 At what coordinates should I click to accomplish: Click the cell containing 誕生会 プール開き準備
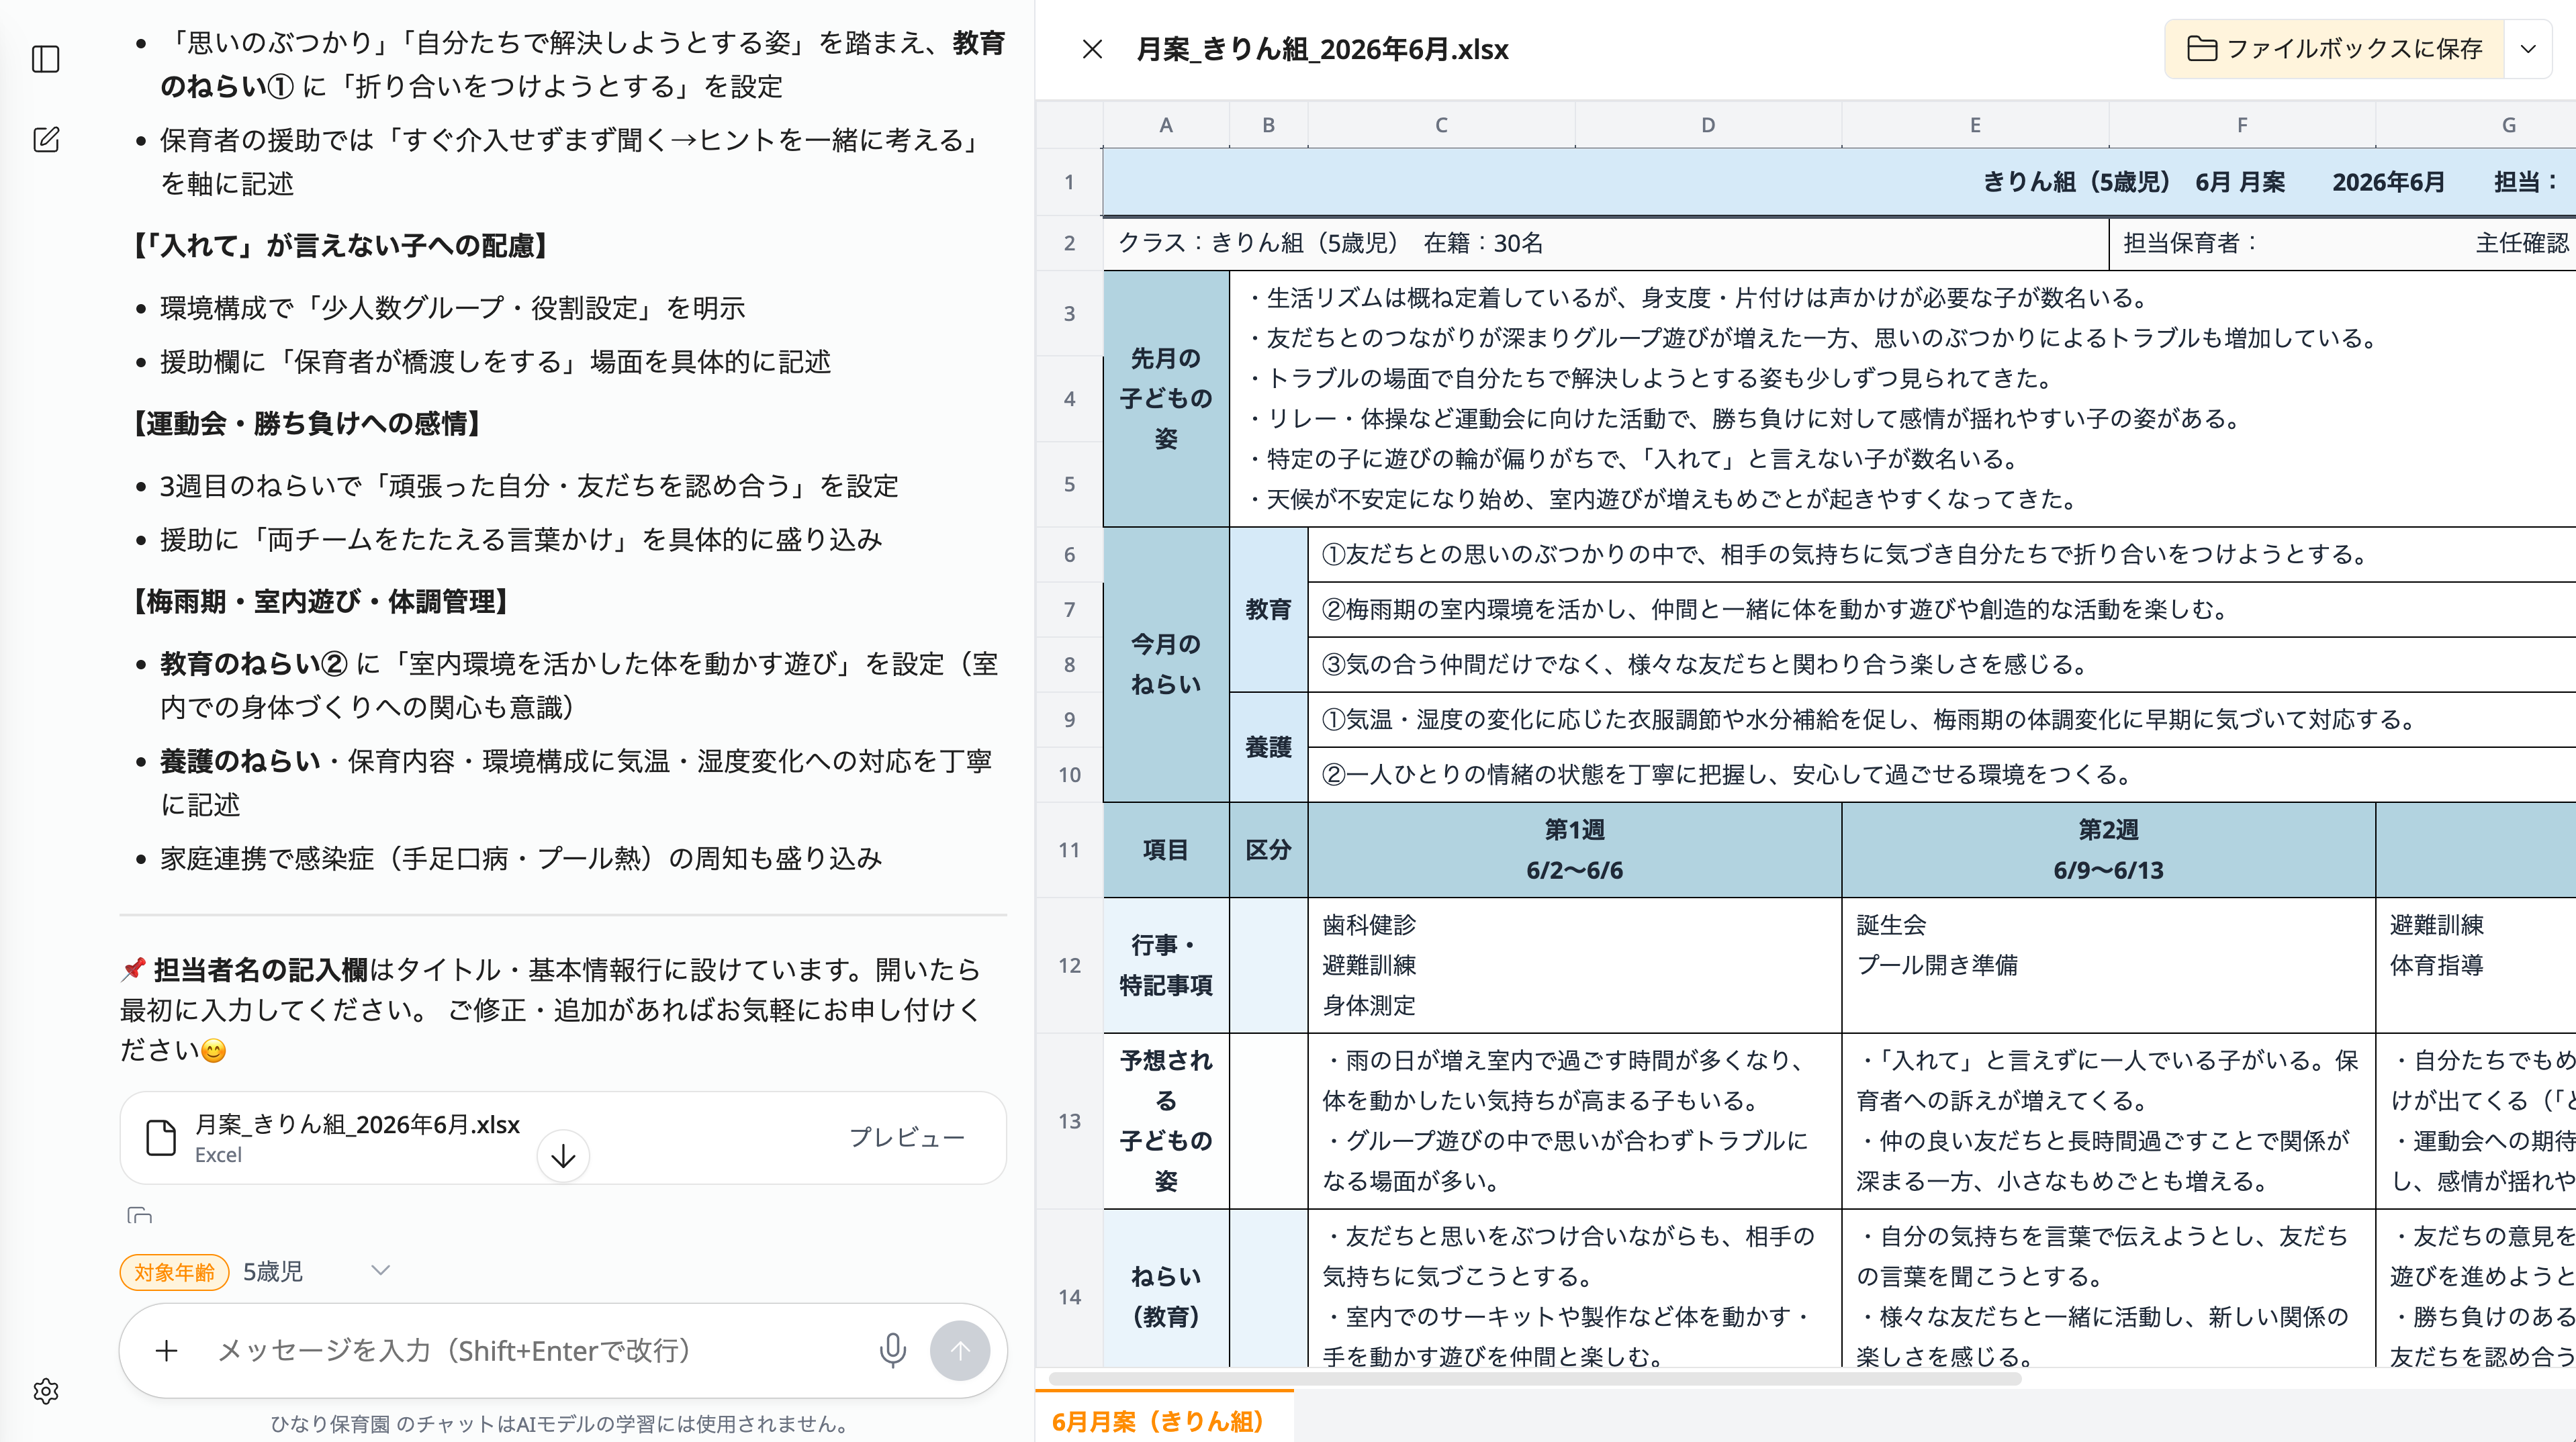2109,965
